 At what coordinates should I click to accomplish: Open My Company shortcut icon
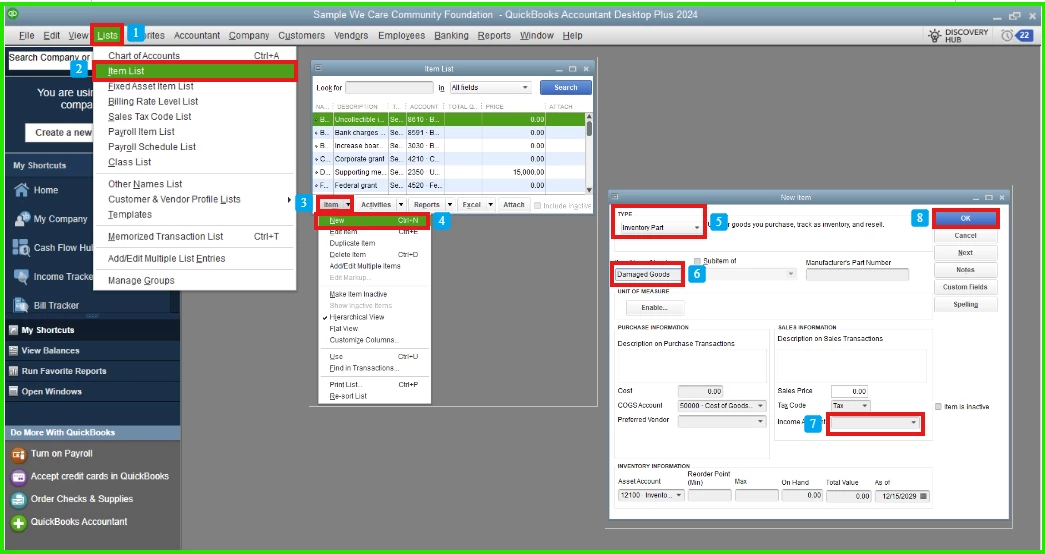point(21,219)
